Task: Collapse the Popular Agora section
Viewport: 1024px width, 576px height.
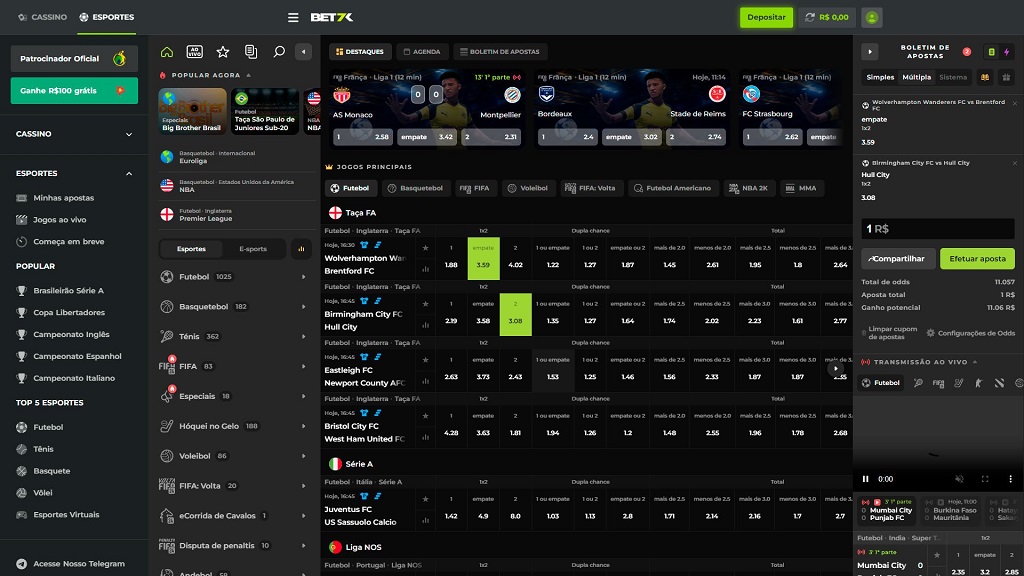Action: pyautogui.click(x=249, y=76)
